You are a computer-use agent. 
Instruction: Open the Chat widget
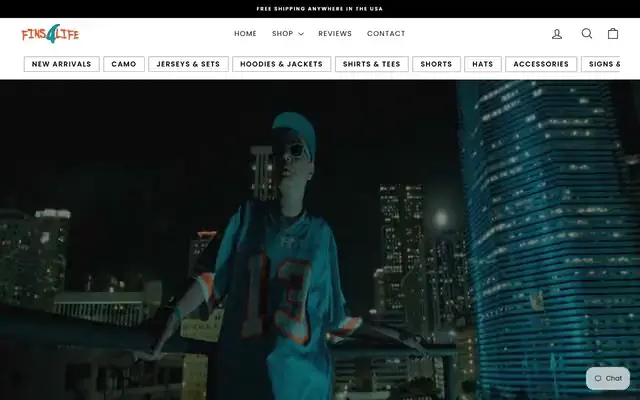pos(608,378)
